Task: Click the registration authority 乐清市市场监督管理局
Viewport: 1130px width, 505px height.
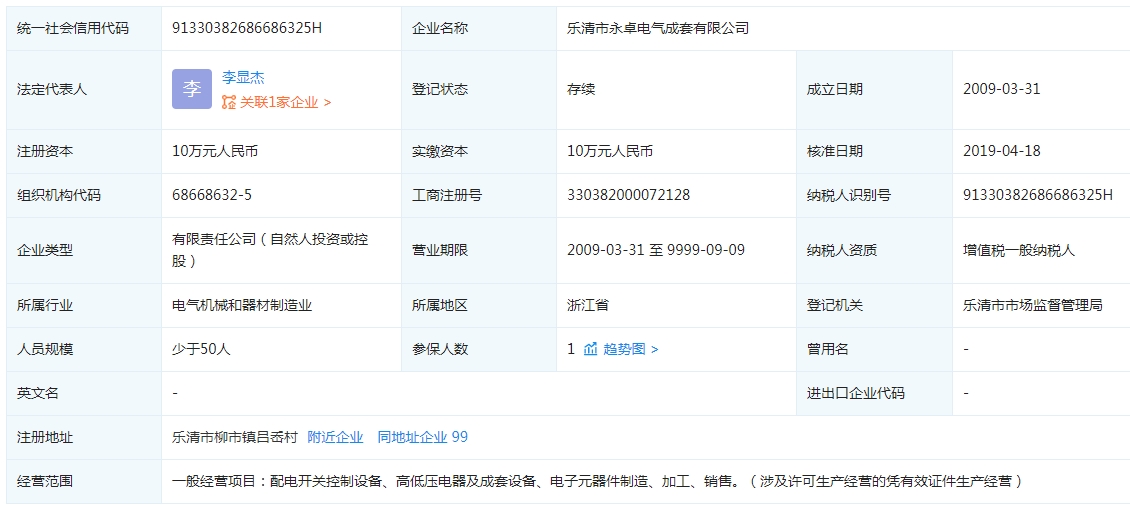Action: tap(1032, 305)
